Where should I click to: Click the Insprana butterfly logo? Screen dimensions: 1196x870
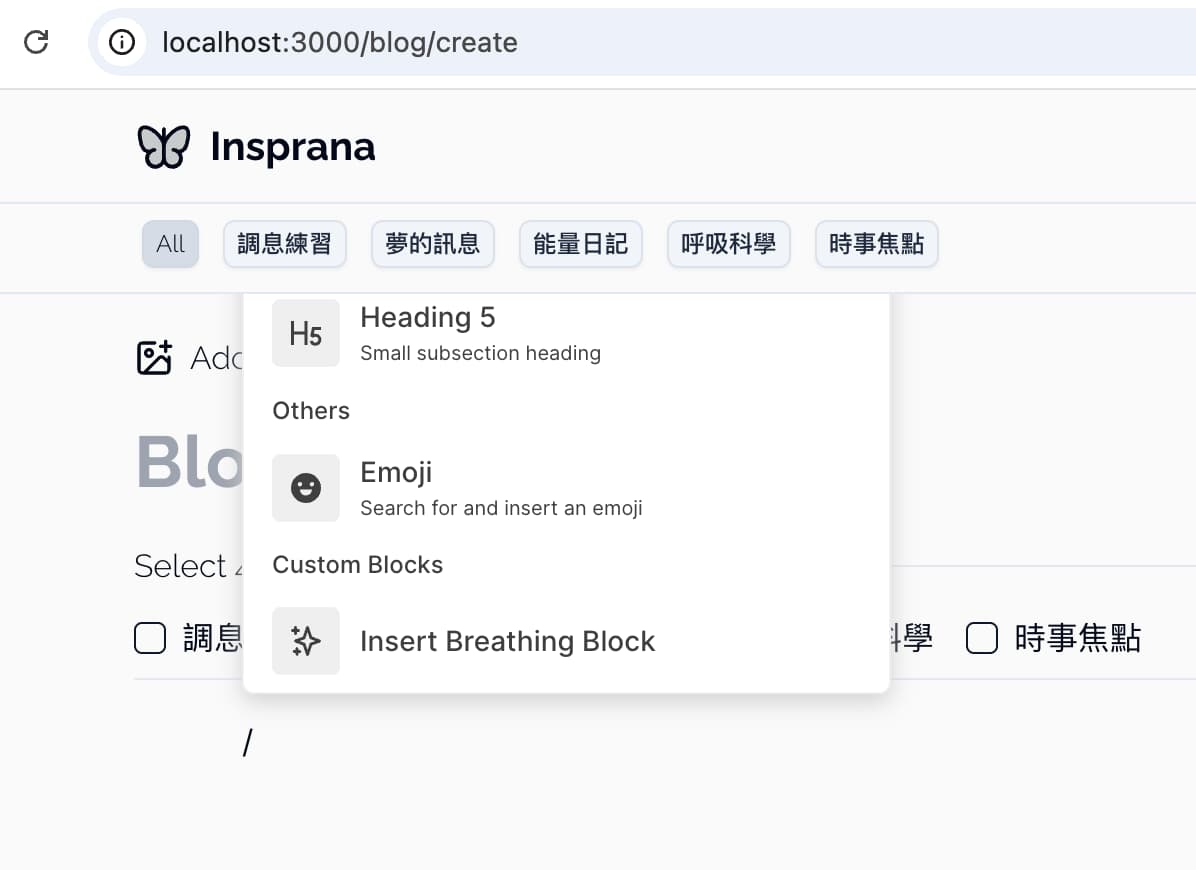(163, 147)
